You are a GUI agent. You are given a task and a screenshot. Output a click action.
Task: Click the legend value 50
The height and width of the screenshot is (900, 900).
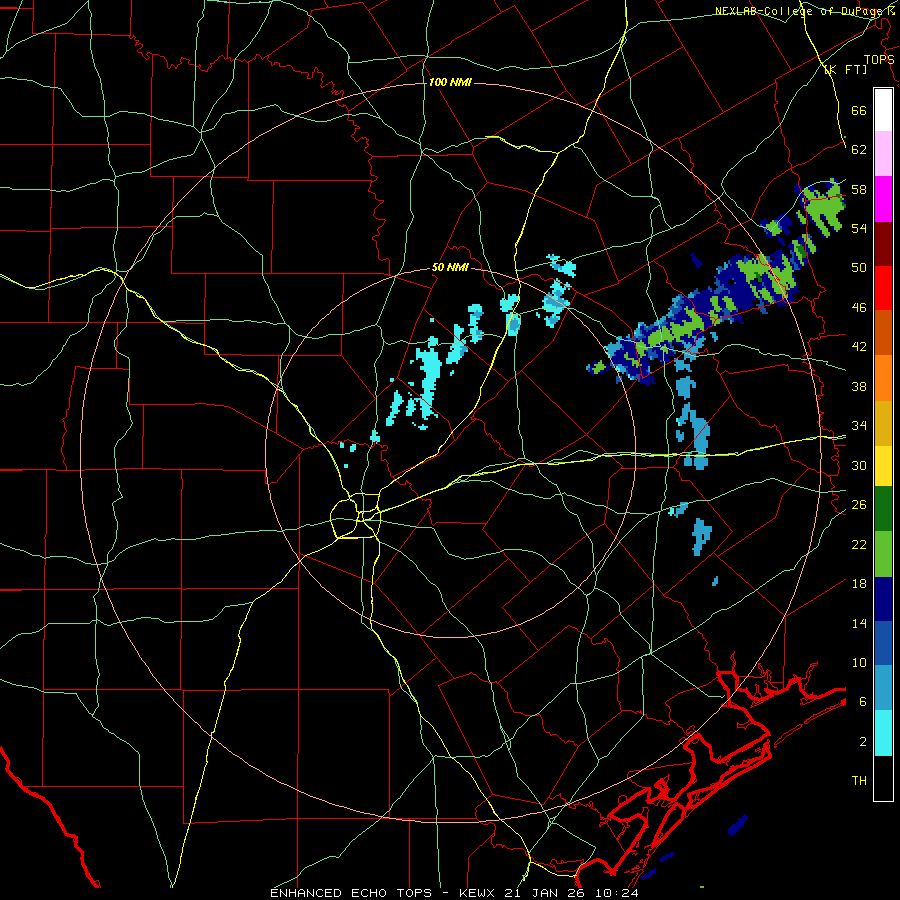click(859, 268)
